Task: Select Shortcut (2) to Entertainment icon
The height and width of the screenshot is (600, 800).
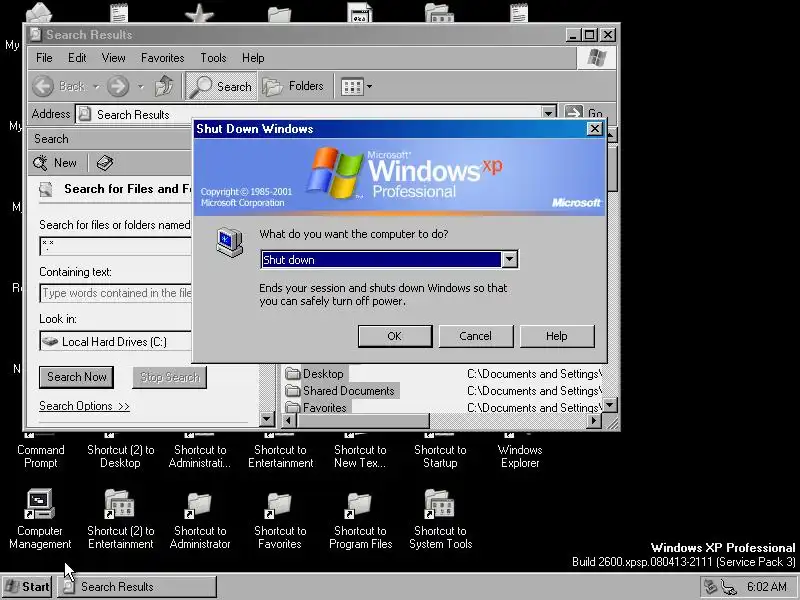Action: coord(119,504)
